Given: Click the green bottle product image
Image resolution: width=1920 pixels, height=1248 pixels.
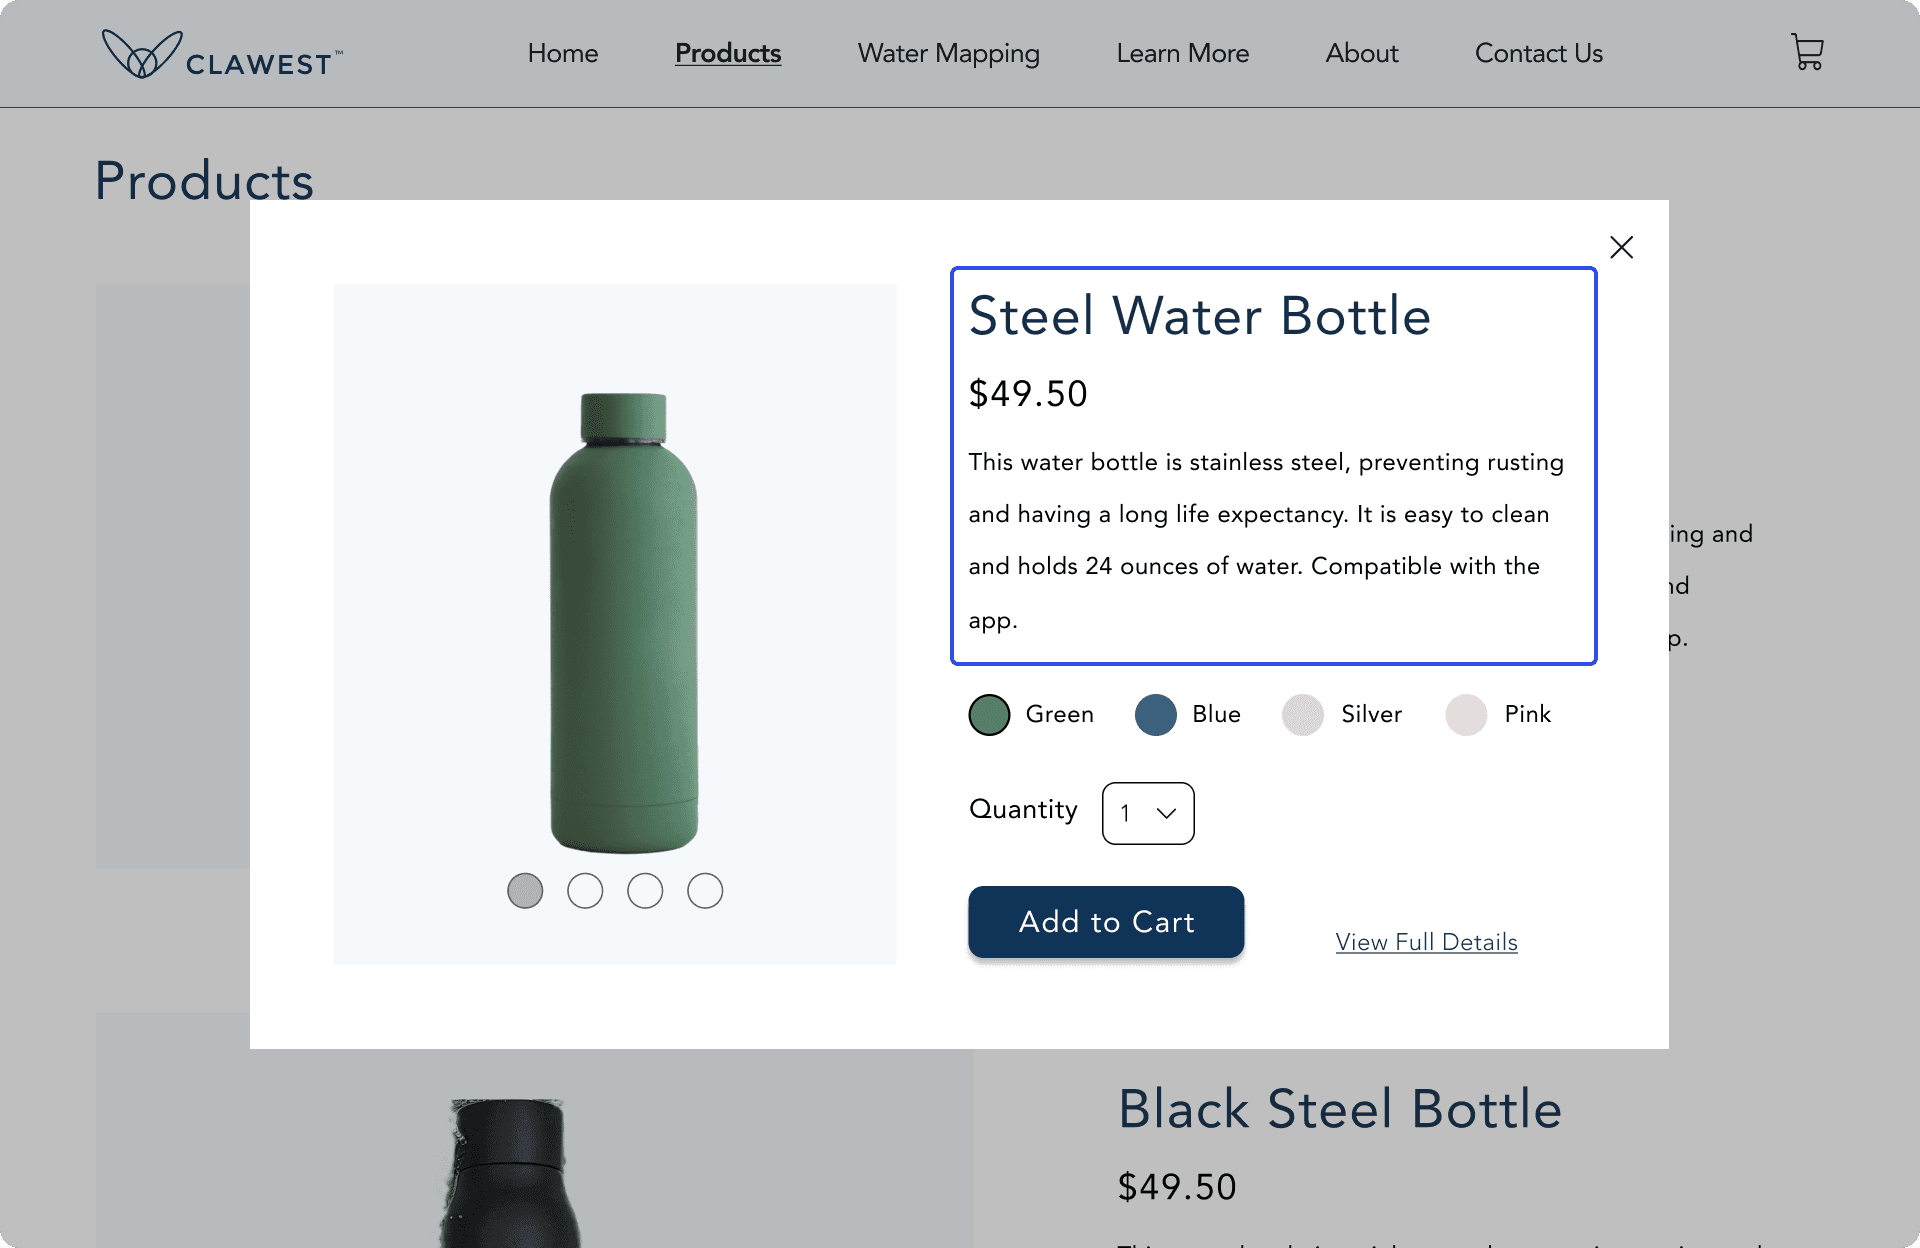Looking at the screenshot, I should (624, 623).
